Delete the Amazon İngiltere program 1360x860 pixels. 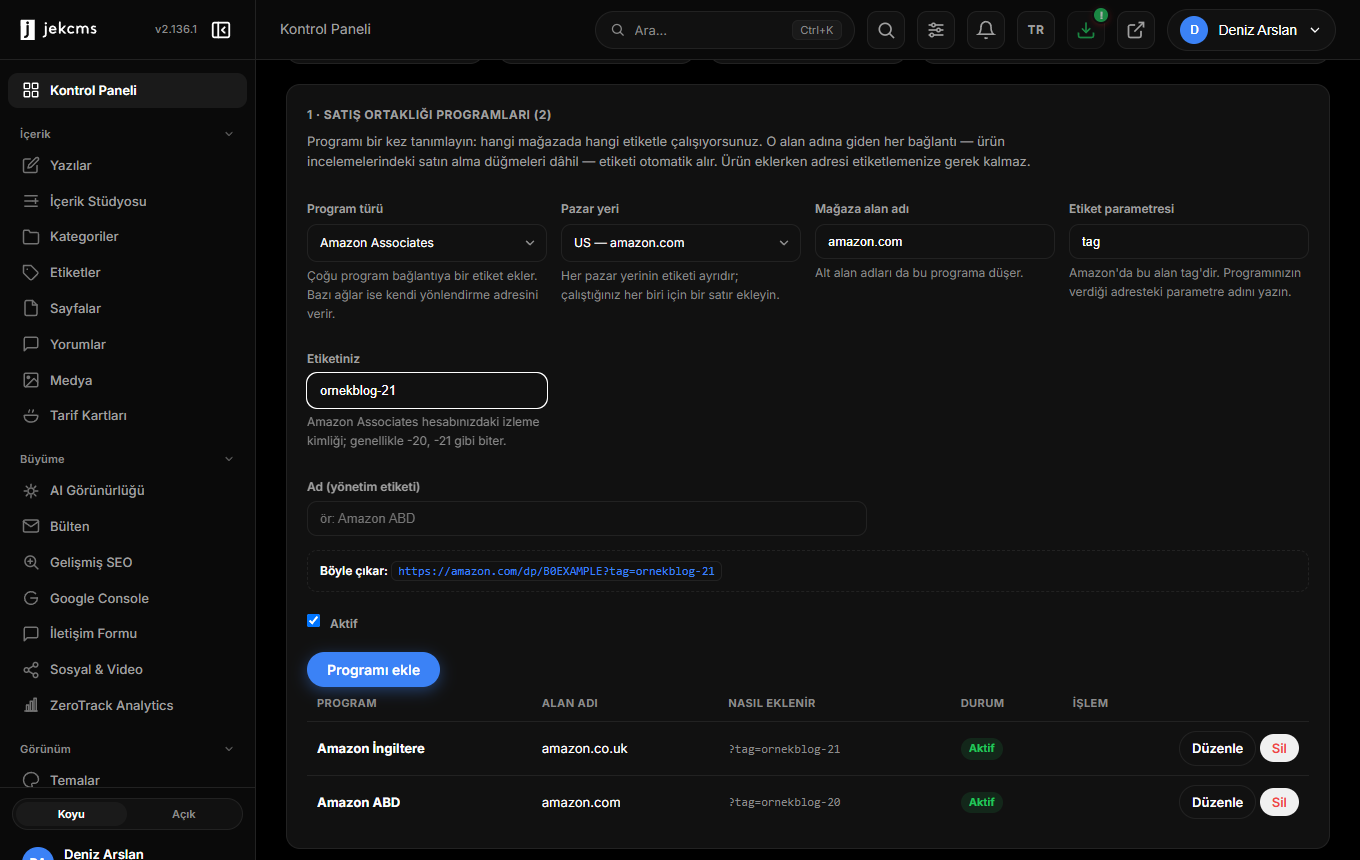coord(1279,748)
